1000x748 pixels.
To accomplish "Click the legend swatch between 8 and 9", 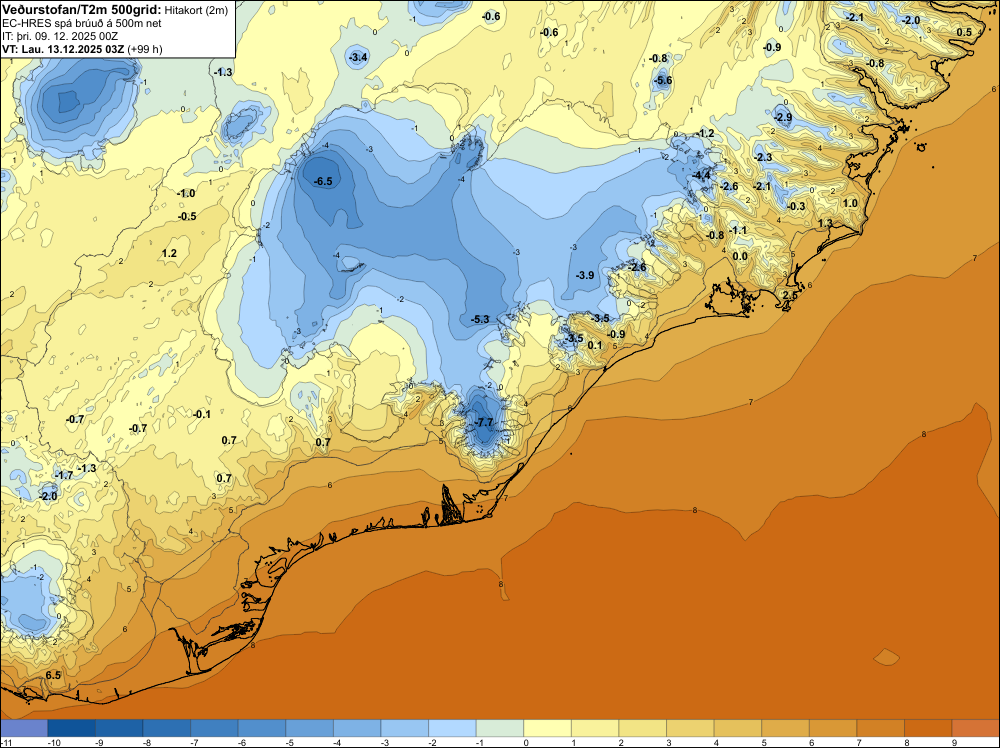I will click(x=928, y=728).
